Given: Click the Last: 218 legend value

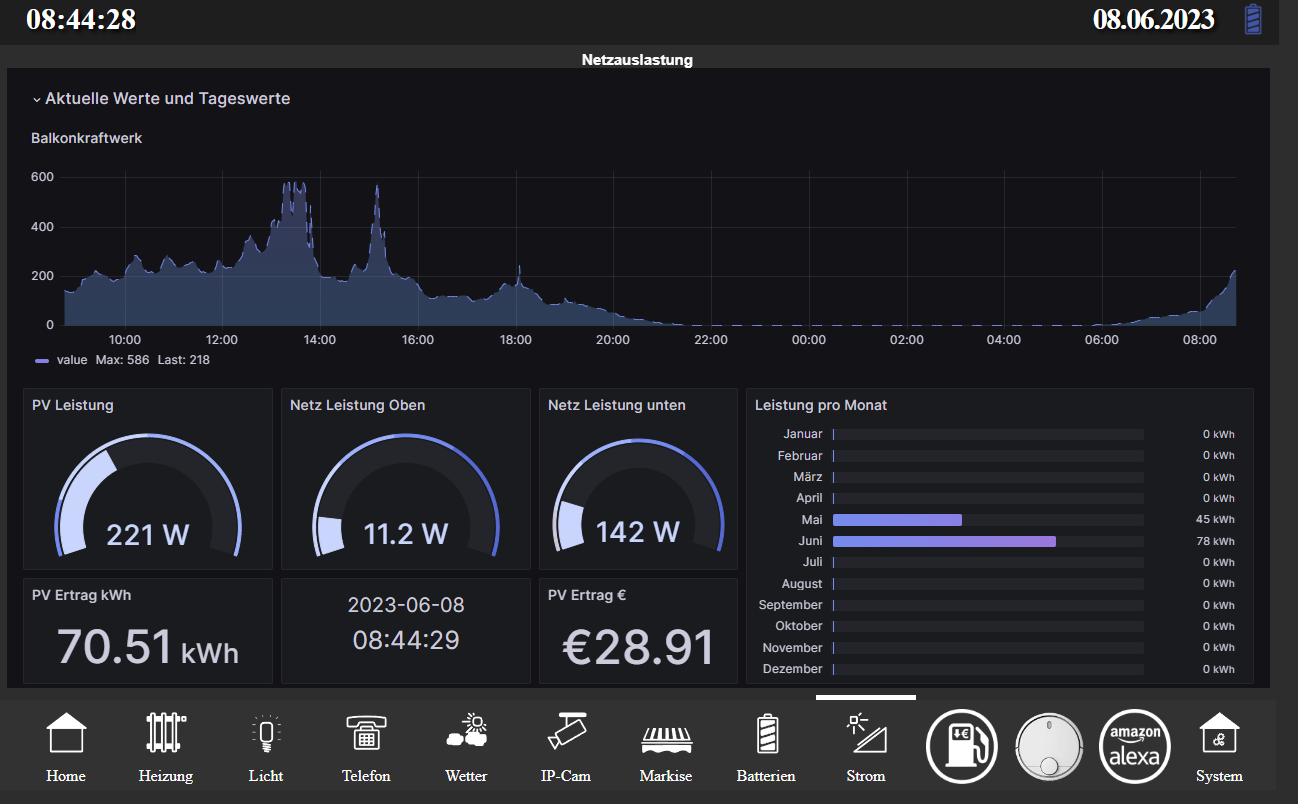Looking at the screenshot, I should click(183, 360).
